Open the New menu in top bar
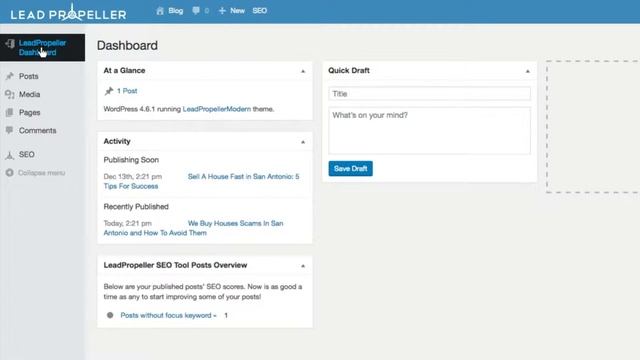The height and width of the screenshot is (360, 640). [237, 11]
